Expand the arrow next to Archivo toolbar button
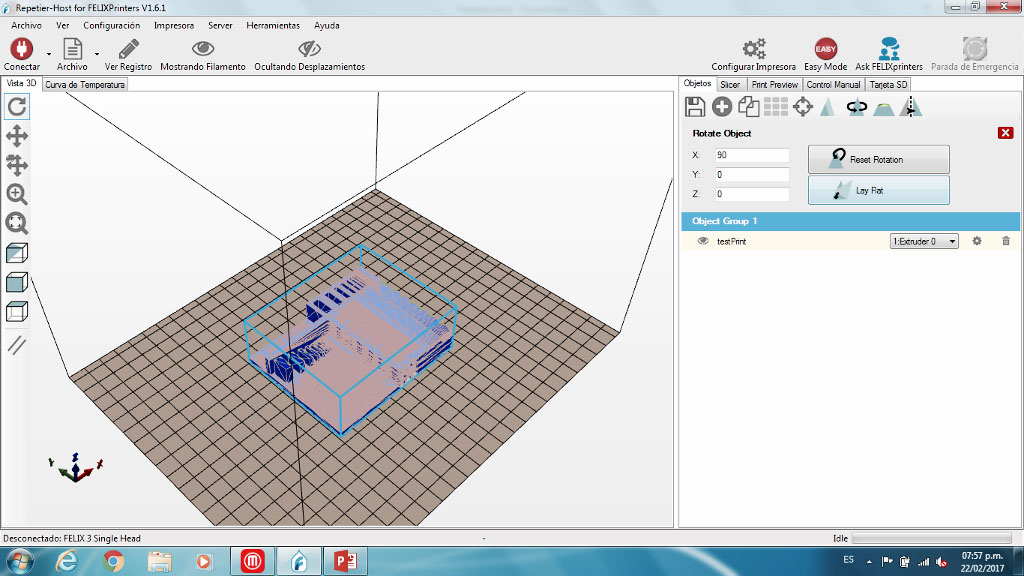Viewport: 1024px width, 576px height. [97, 53]
